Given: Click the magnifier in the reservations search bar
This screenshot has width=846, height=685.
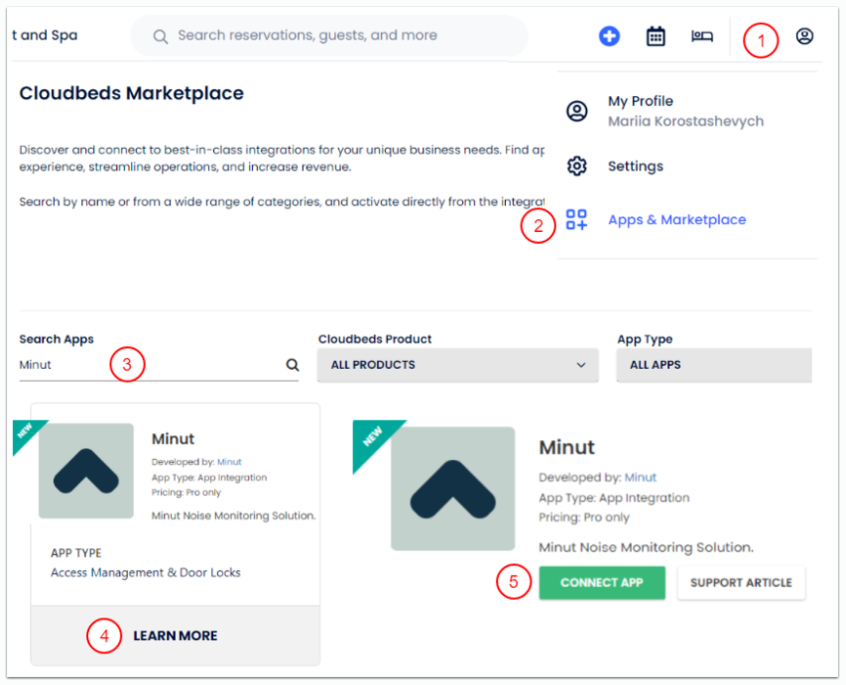Looking at the screenshot, I should tap(160, 36).
